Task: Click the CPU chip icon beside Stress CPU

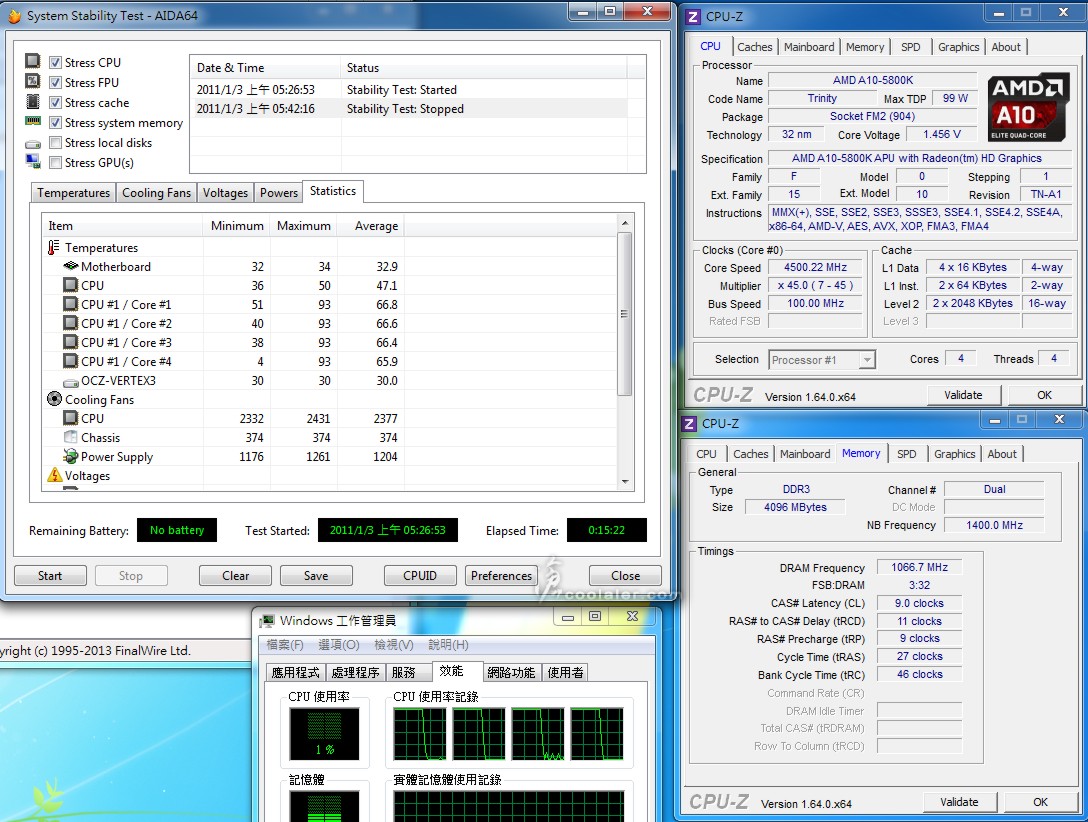Action: pos(33,61)
